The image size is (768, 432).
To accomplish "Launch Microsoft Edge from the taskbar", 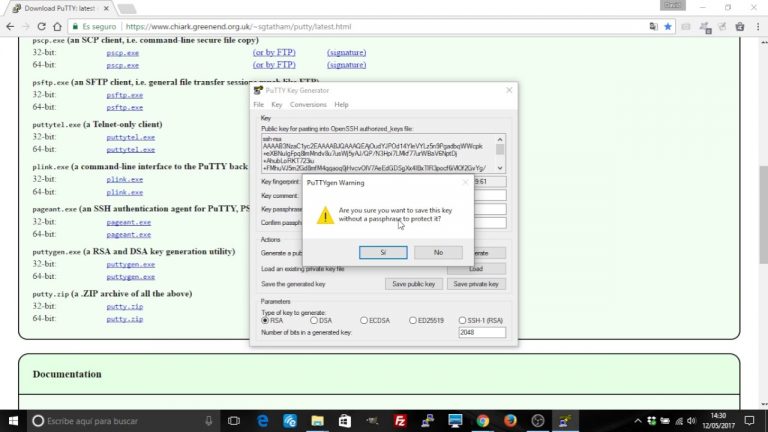I will (263, 421).
